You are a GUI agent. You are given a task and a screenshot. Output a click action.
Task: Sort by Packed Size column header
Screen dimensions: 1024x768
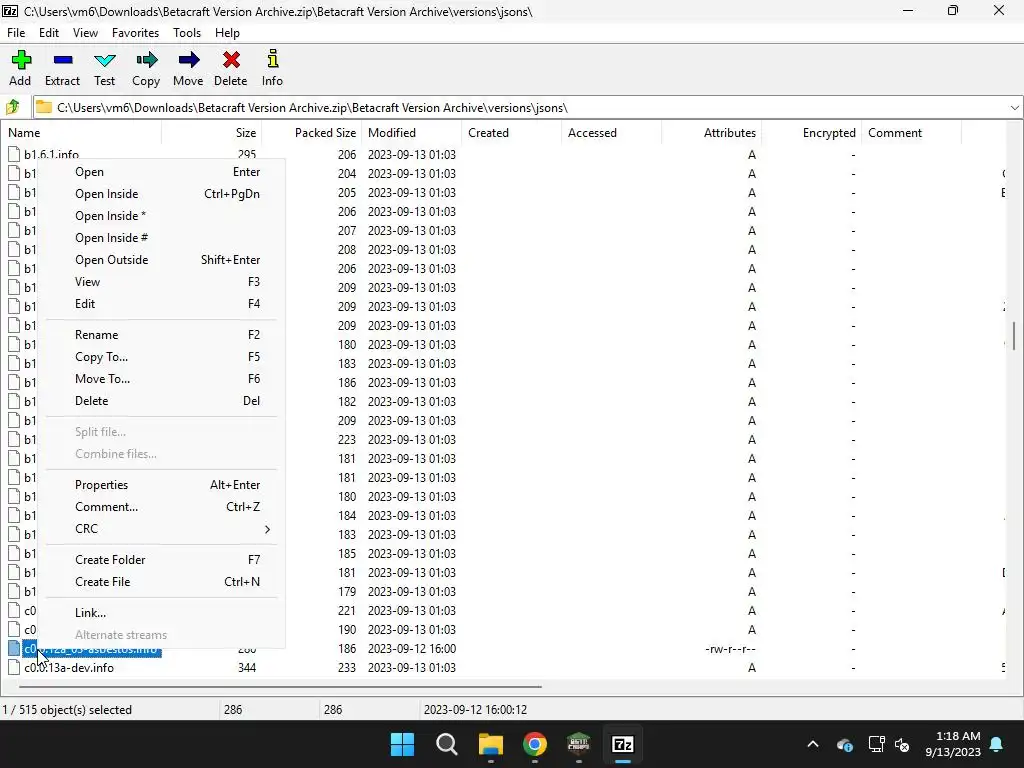point(312,133)
